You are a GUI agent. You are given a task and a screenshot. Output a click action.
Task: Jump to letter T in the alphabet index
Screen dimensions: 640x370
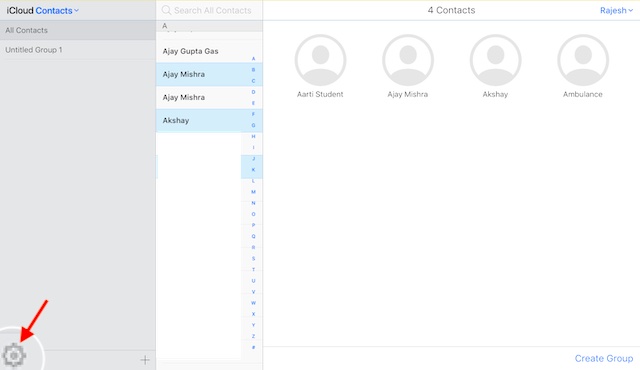click(253, 270)
